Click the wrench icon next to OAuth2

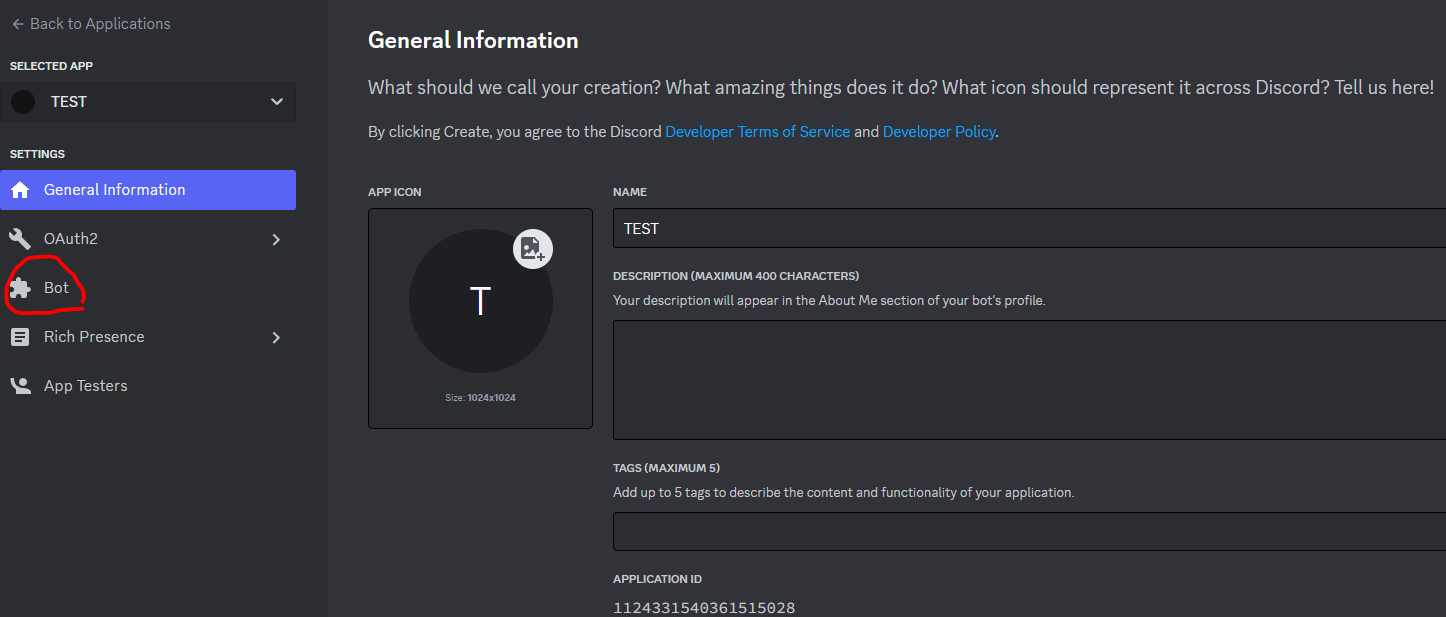(x=20, y=239)
